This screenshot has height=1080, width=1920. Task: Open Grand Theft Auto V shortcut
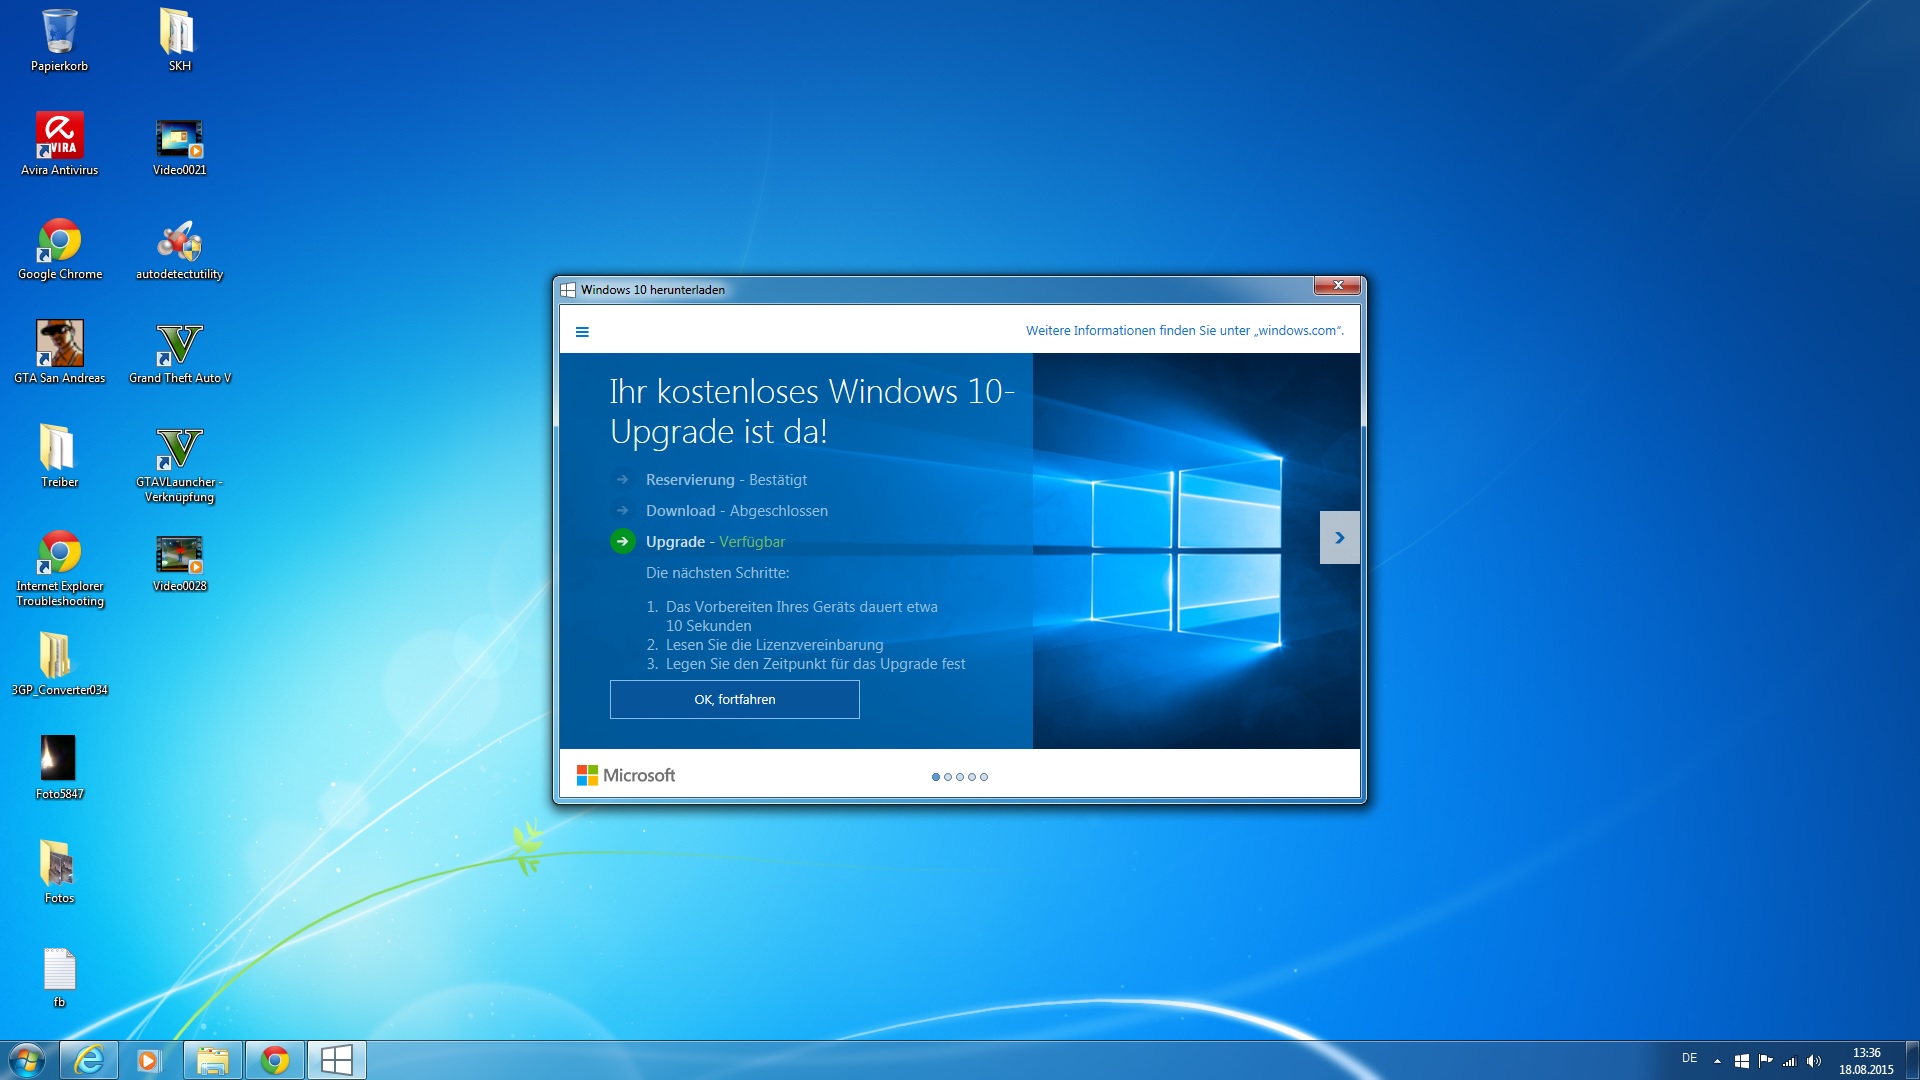pos(180,345)
